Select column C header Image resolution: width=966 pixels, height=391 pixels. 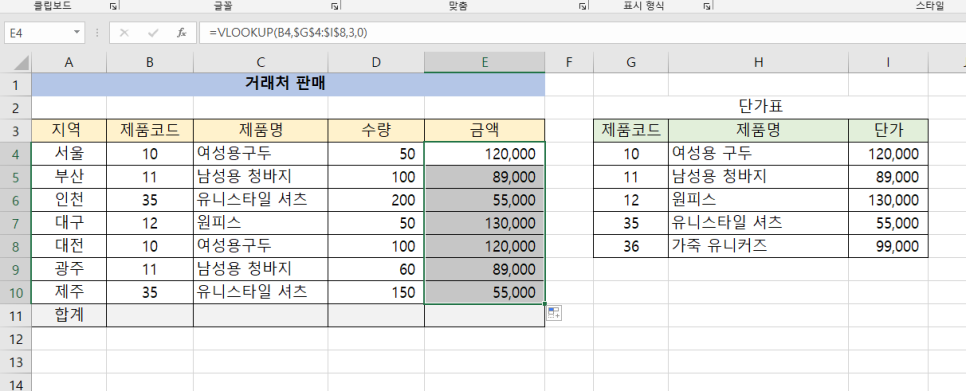(261, 62)
